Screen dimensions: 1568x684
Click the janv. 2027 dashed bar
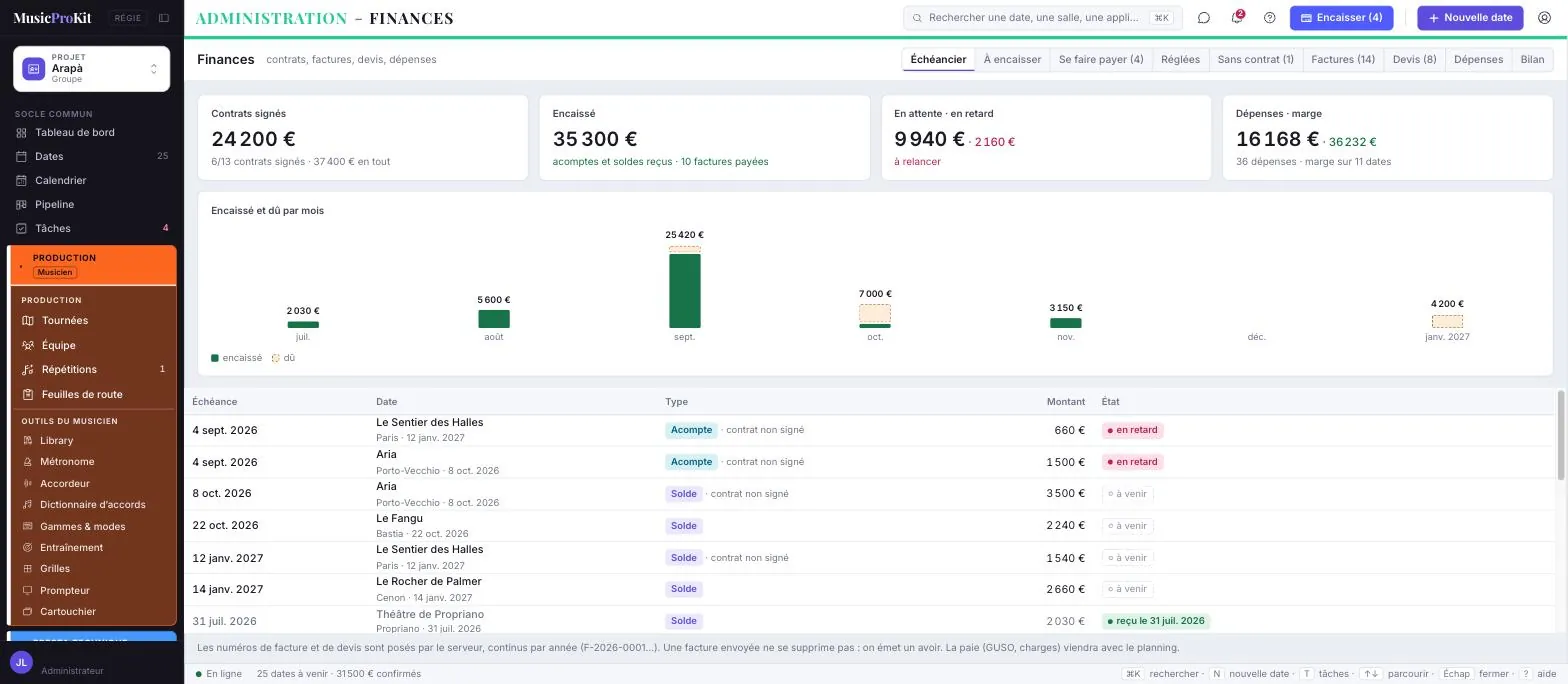1447,322
